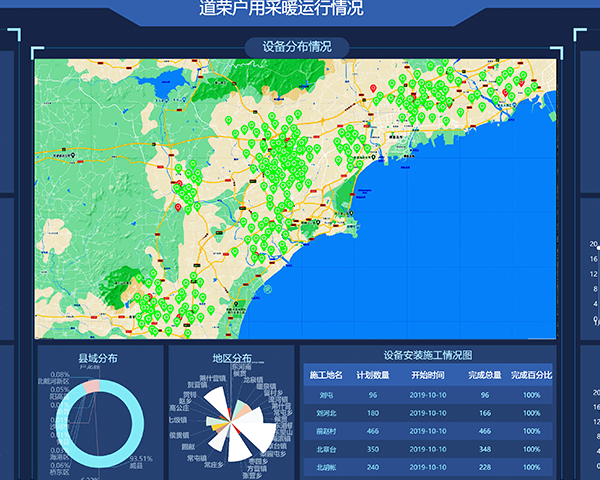Click the 地区分布 panel heading
The width and height of the screenshot is (600, 480).
[x=231, y=358]
